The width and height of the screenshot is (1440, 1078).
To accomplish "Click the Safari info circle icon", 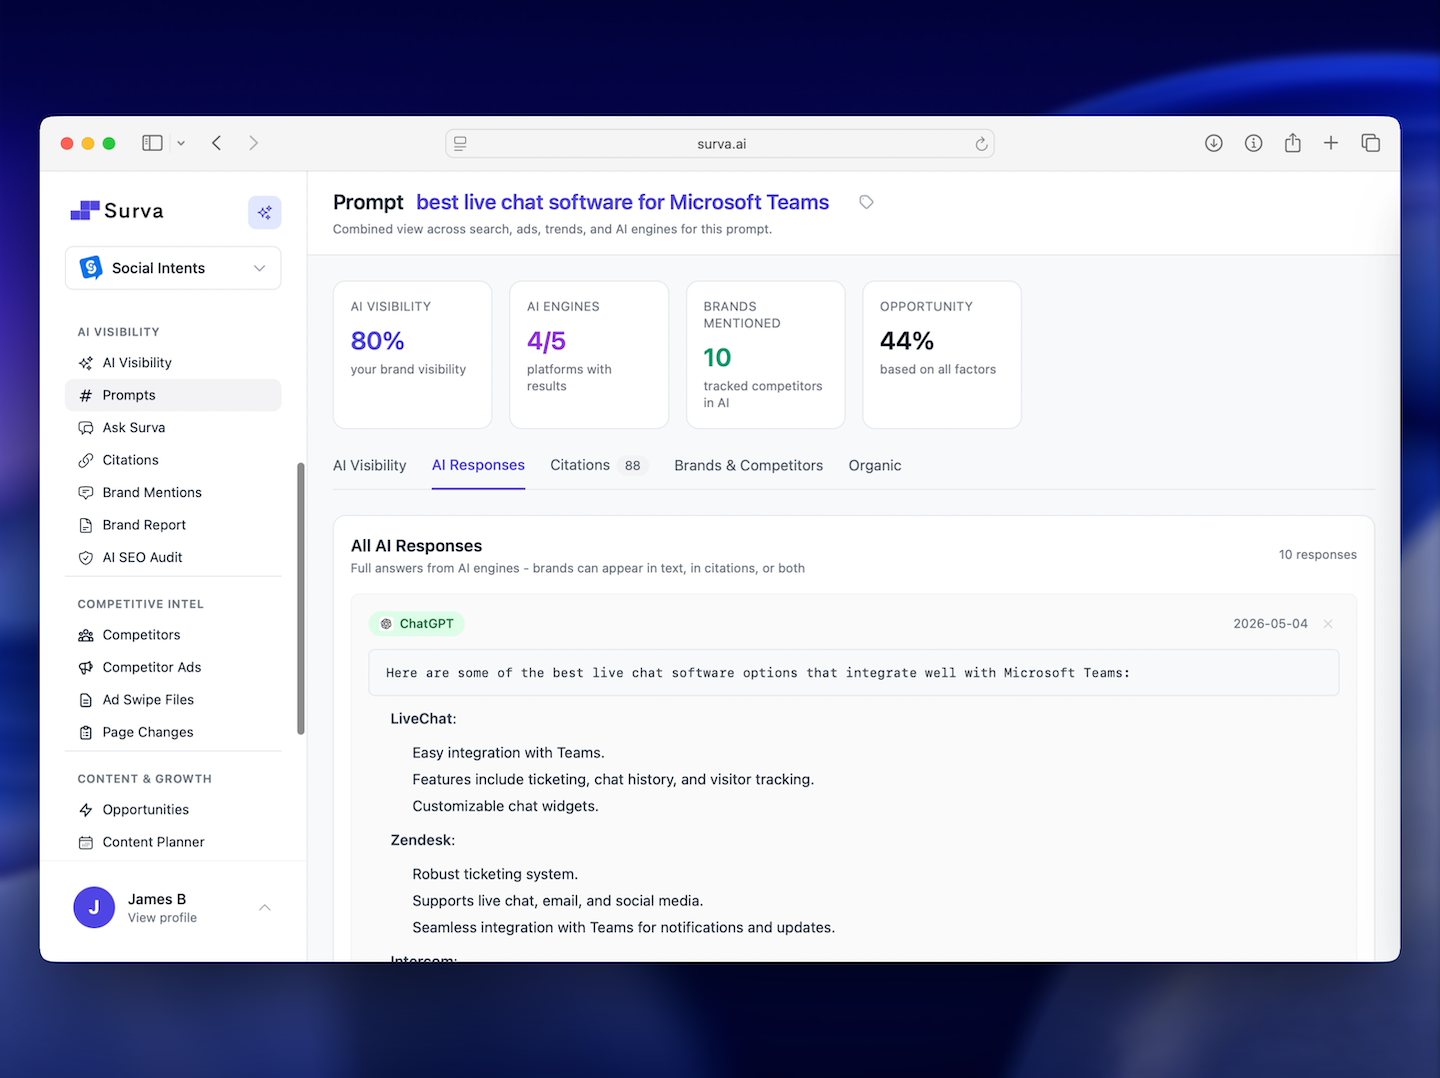I will pos(1253,143).
